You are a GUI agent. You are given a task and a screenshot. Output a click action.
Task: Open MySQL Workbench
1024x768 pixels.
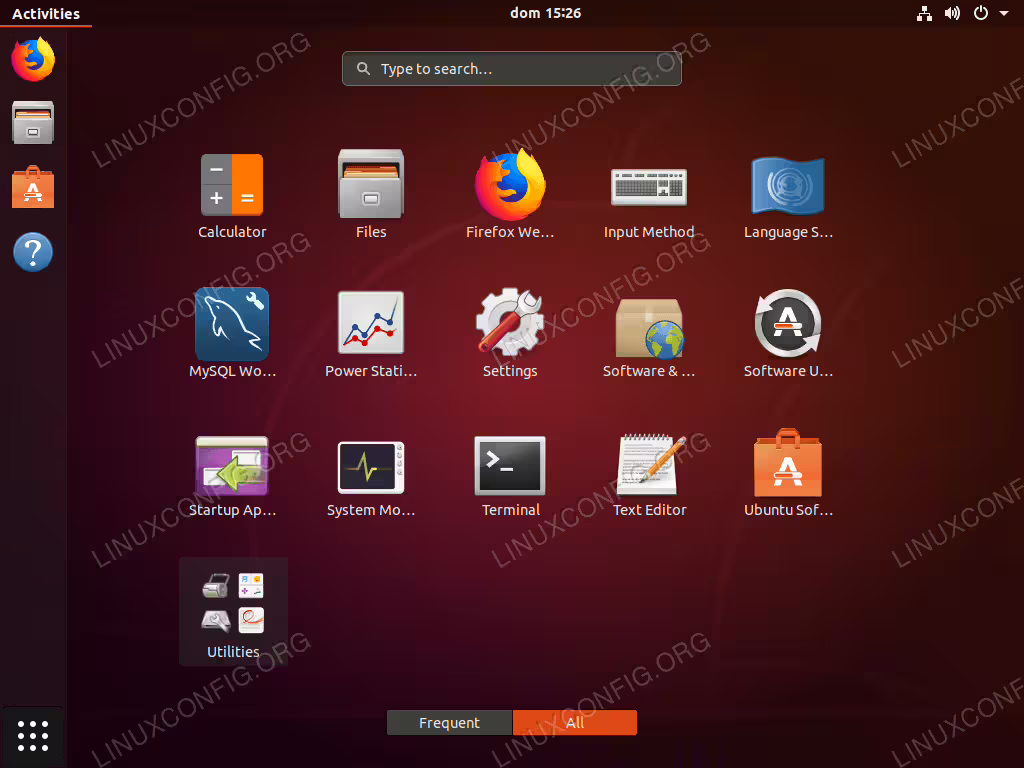[x=232, y=324]
